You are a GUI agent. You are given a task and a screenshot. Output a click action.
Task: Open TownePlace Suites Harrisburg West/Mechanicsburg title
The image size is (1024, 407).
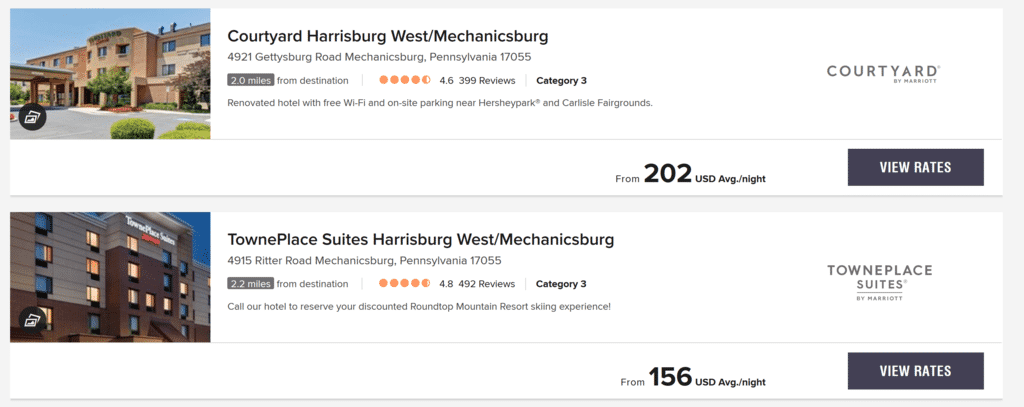420,240
